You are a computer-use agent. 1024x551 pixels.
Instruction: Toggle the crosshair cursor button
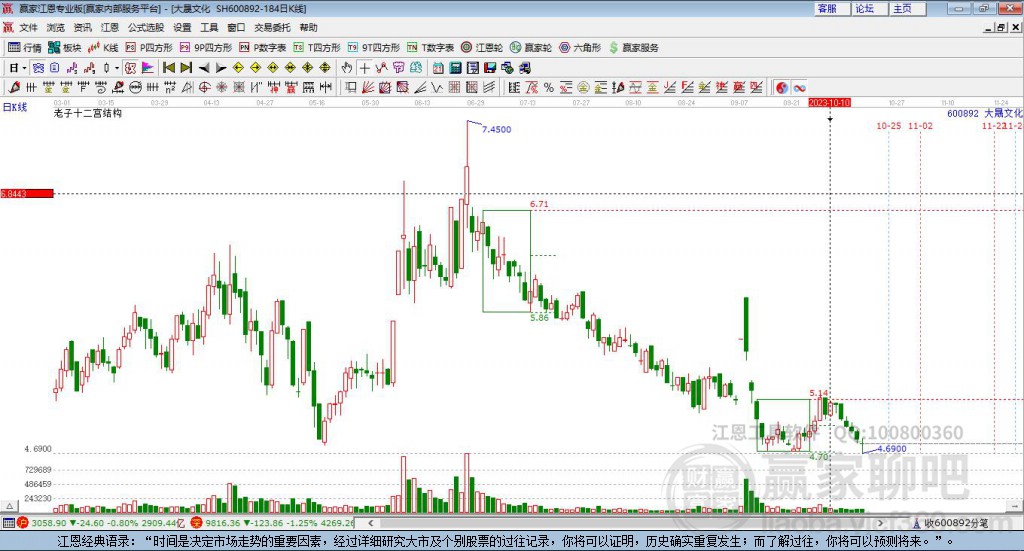pyautogui.click(x=364, y=68)
